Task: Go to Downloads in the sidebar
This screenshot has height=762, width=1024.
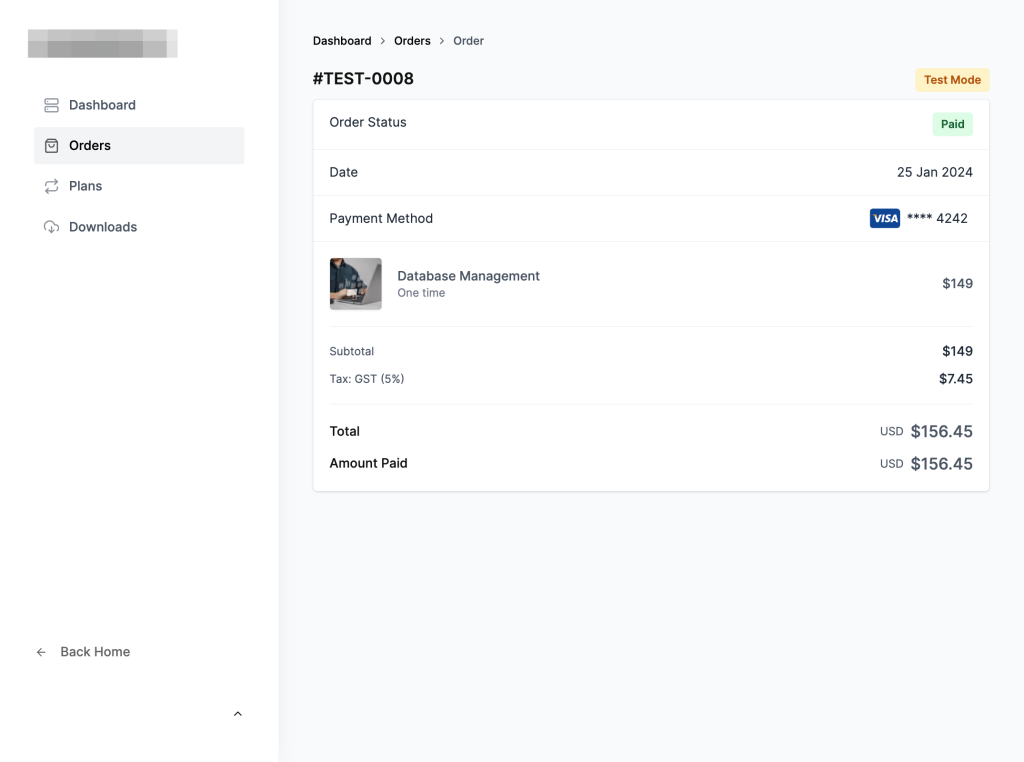Action: click(139, 227)
